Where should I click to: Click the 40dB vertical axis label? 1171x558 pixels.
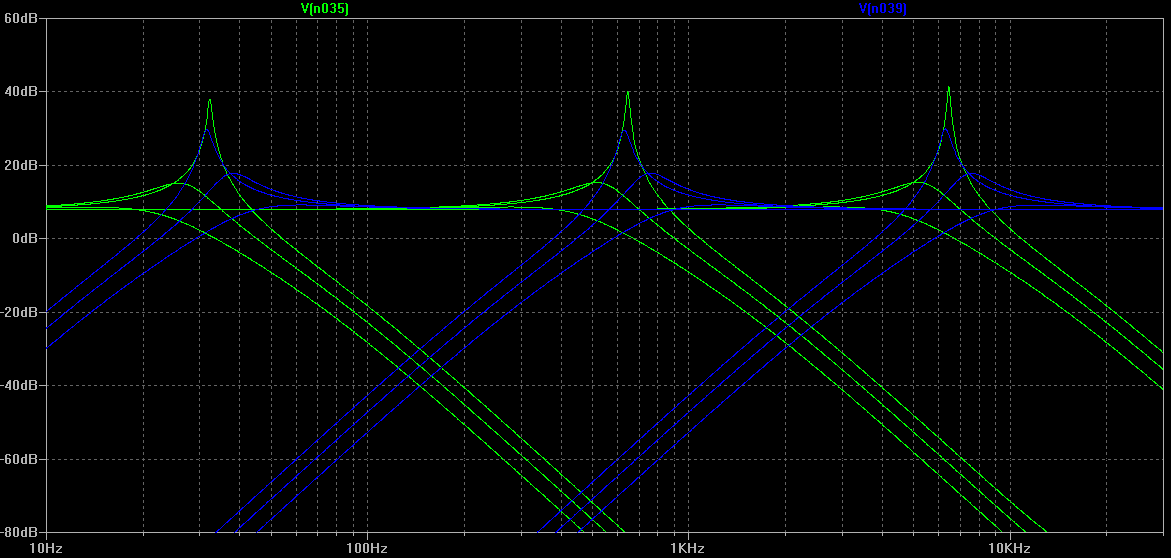pyautogui.click(x=20, y=91)
